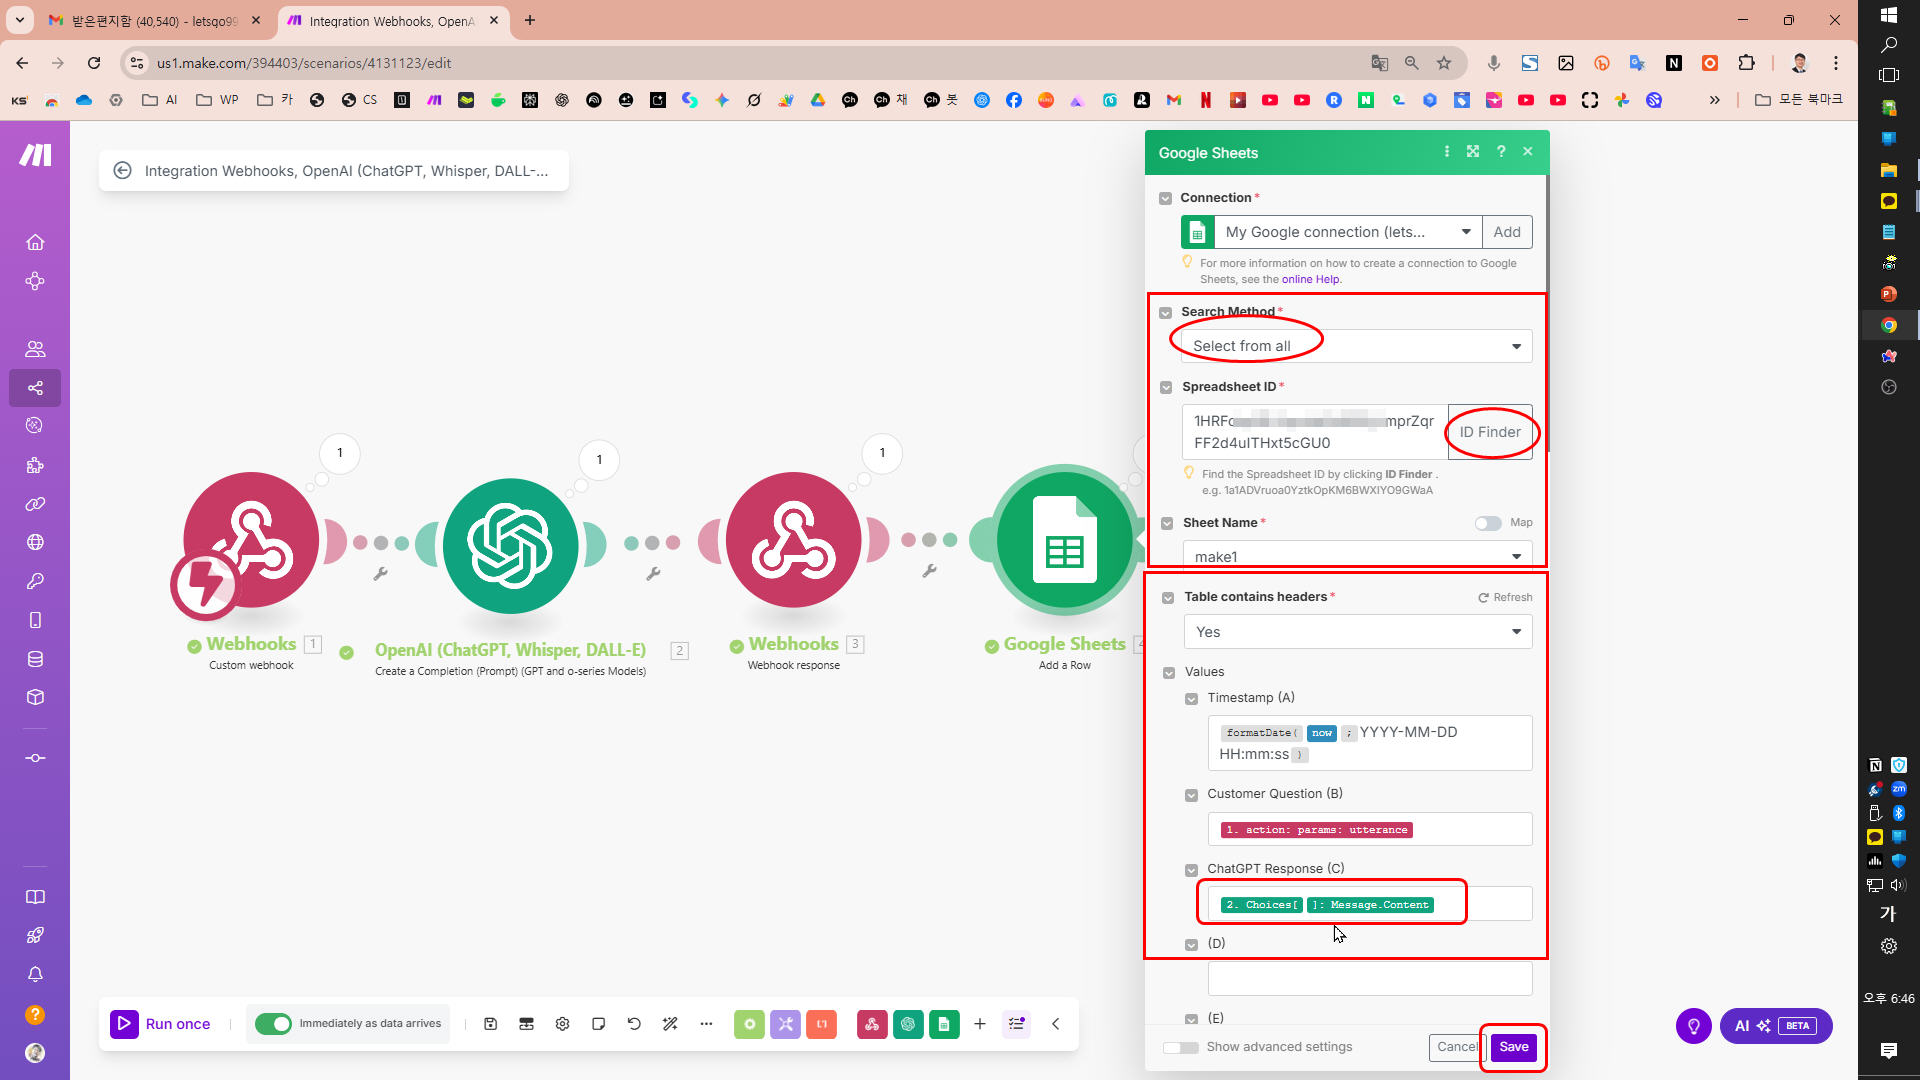Screen dimensions: 1920x1080
Task: Open the three-dot More menu in toolbar
Action: click(x=706, y=1024)
